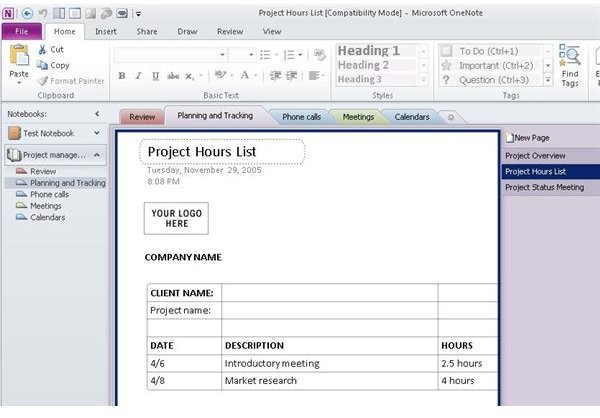The height and width of the screenshot is (418, 600).
Task: Collapse the Notebooks navigation pane
Action: [97, 114]
